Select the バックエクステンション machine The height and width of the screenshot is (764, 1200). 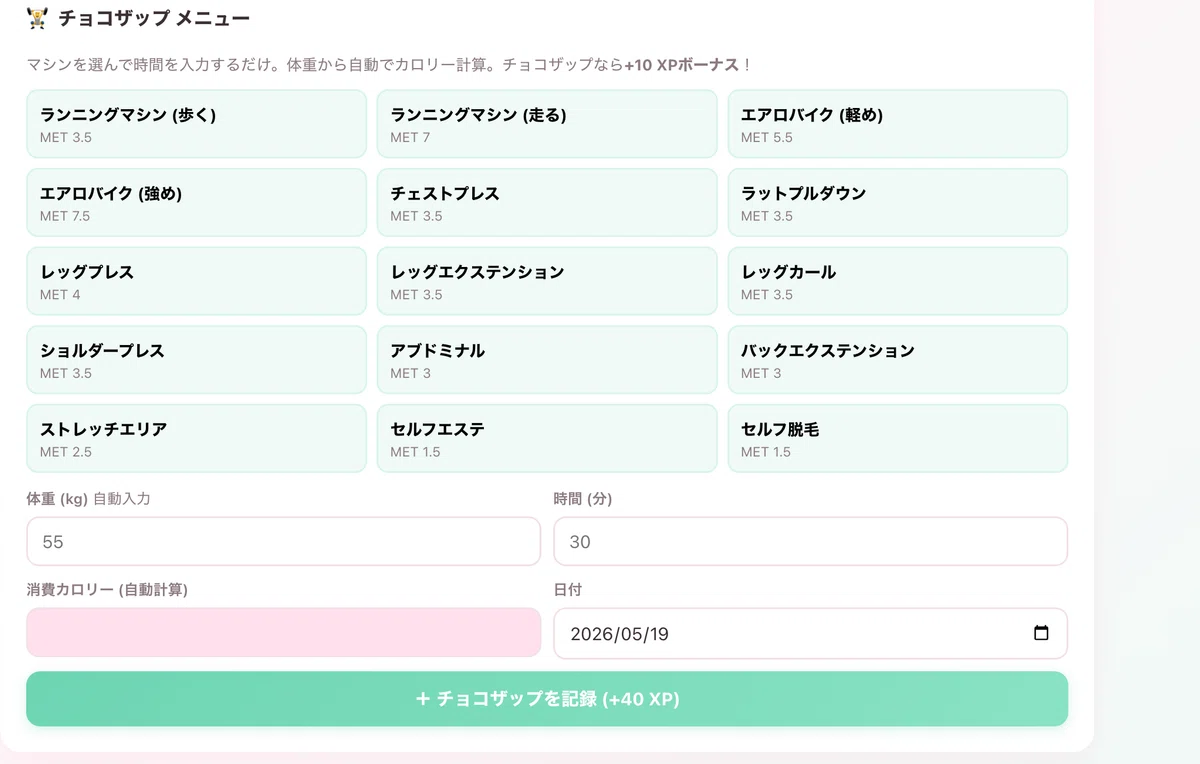(x=897, y=360)
